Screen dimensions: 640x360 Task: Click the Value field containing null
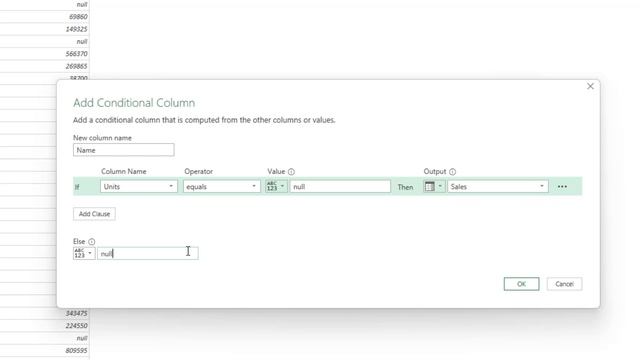click(x=340, y=187)
